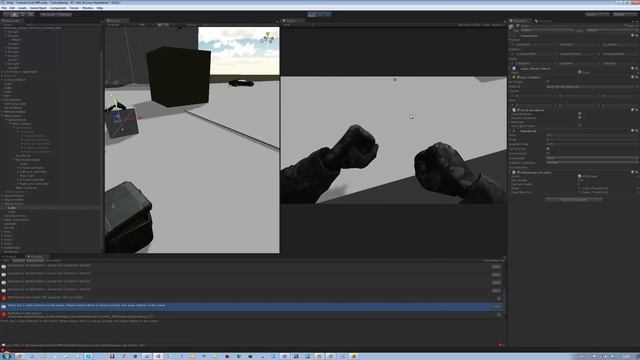
Task: Open the Edit menu
Action: 12,8
